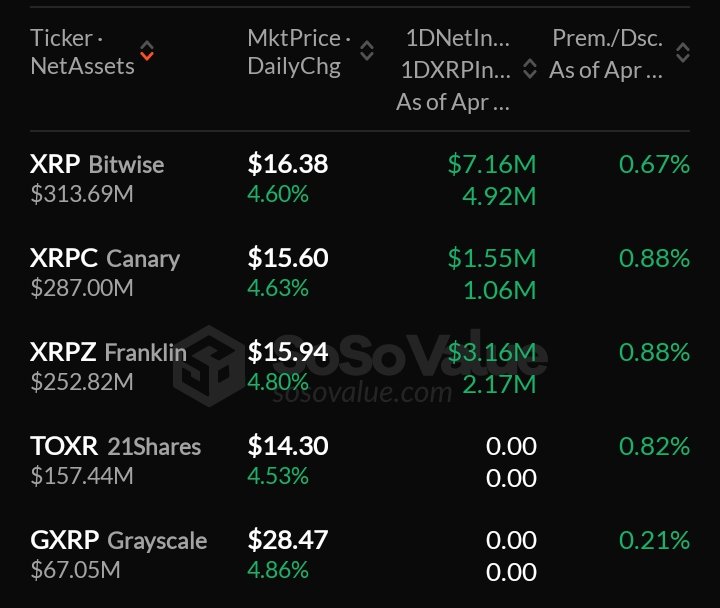Open the TOXR 21Shares ticker row
Viewport: 720px width, 608px height.
coord(115,446)
